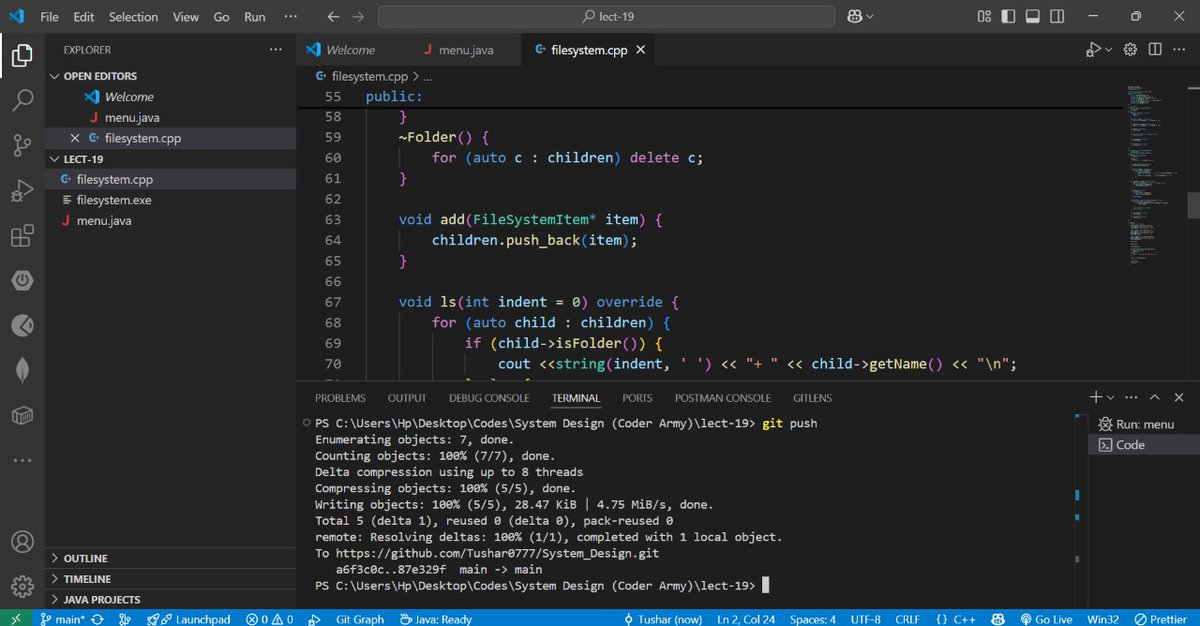Viewport: 1200px width, 626px height.
Task: Open the Spring Boot dashboard power icon
Action: tap(22, 280)
